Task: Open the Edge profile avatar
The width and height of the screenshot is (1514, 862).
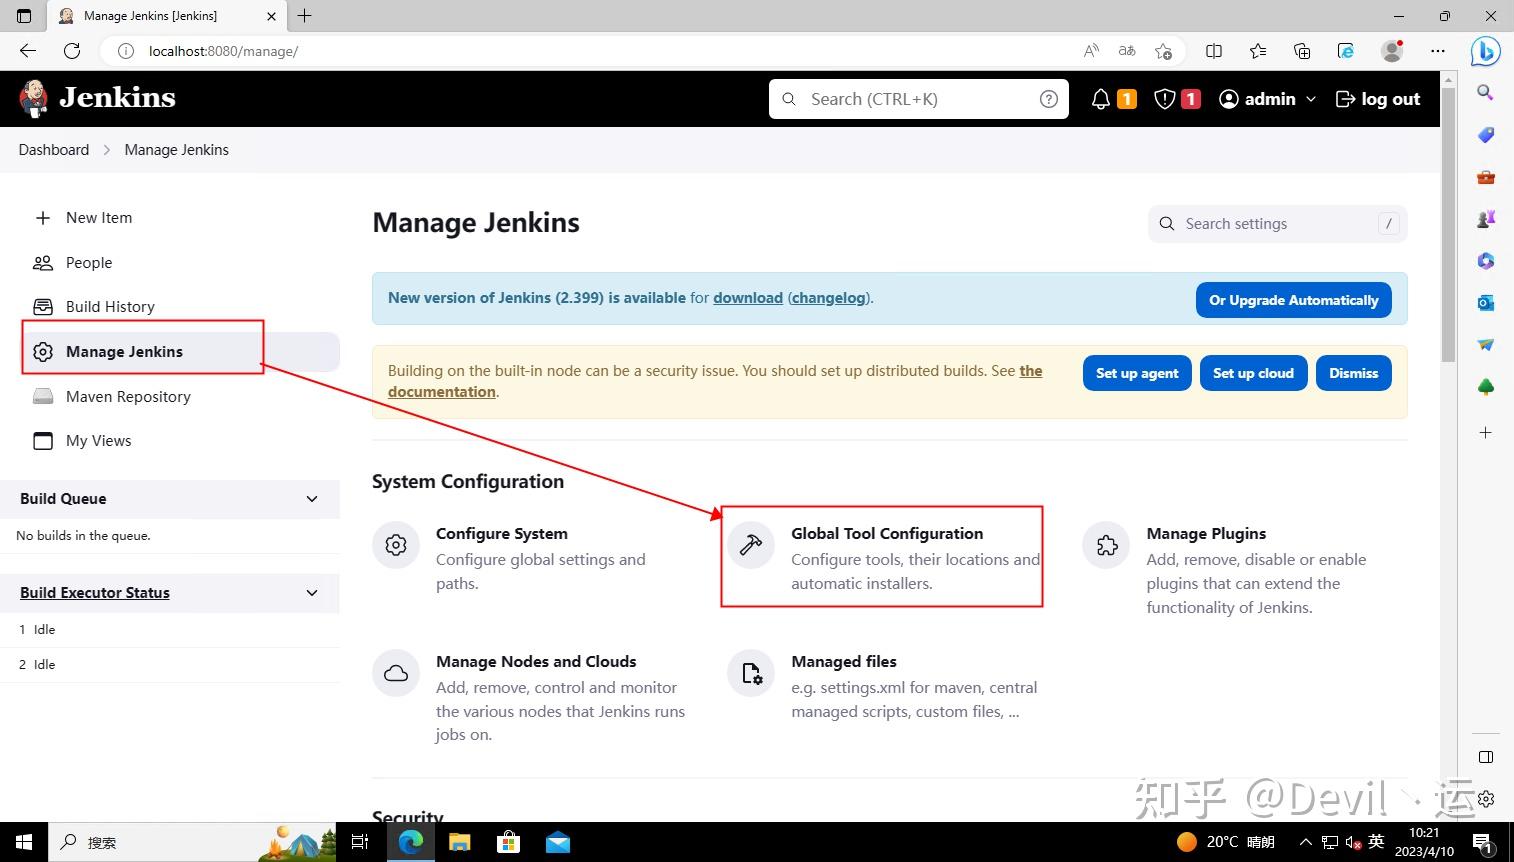Action: (1392, 51)
